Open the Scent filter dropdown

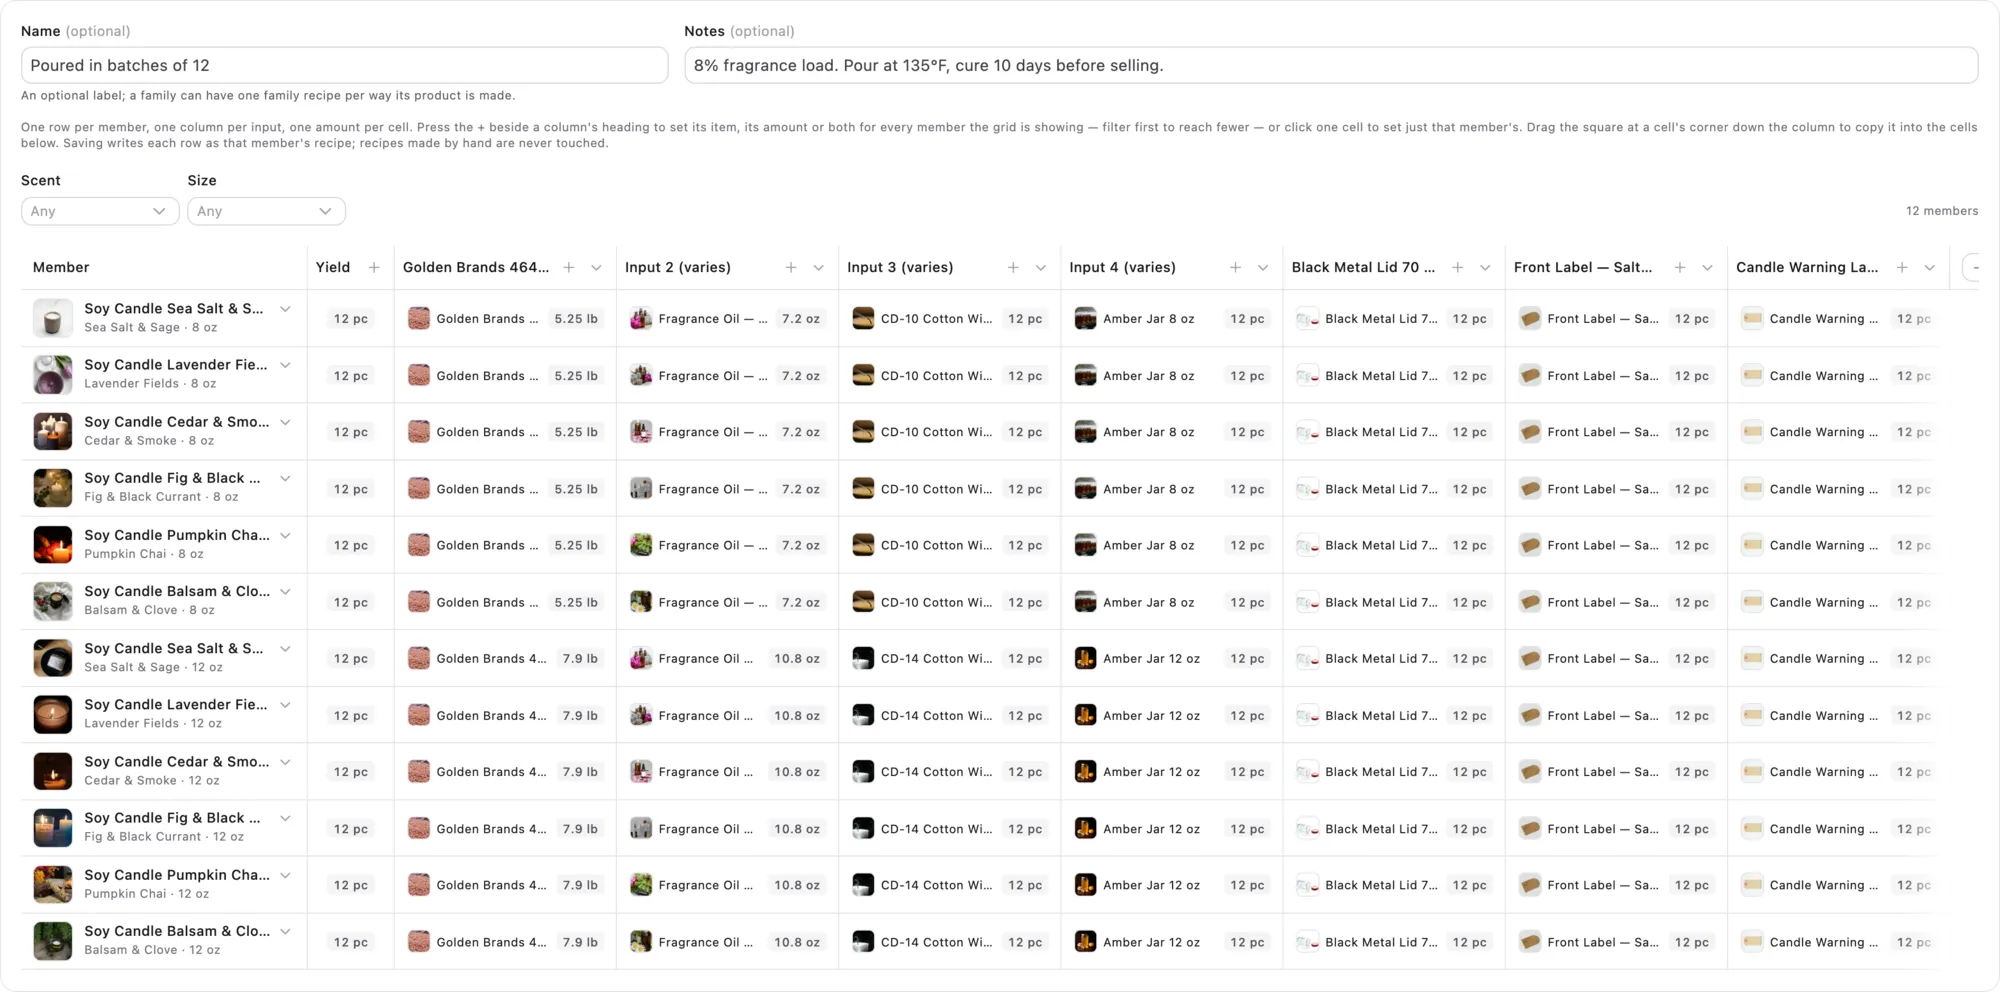coord(100,211)
